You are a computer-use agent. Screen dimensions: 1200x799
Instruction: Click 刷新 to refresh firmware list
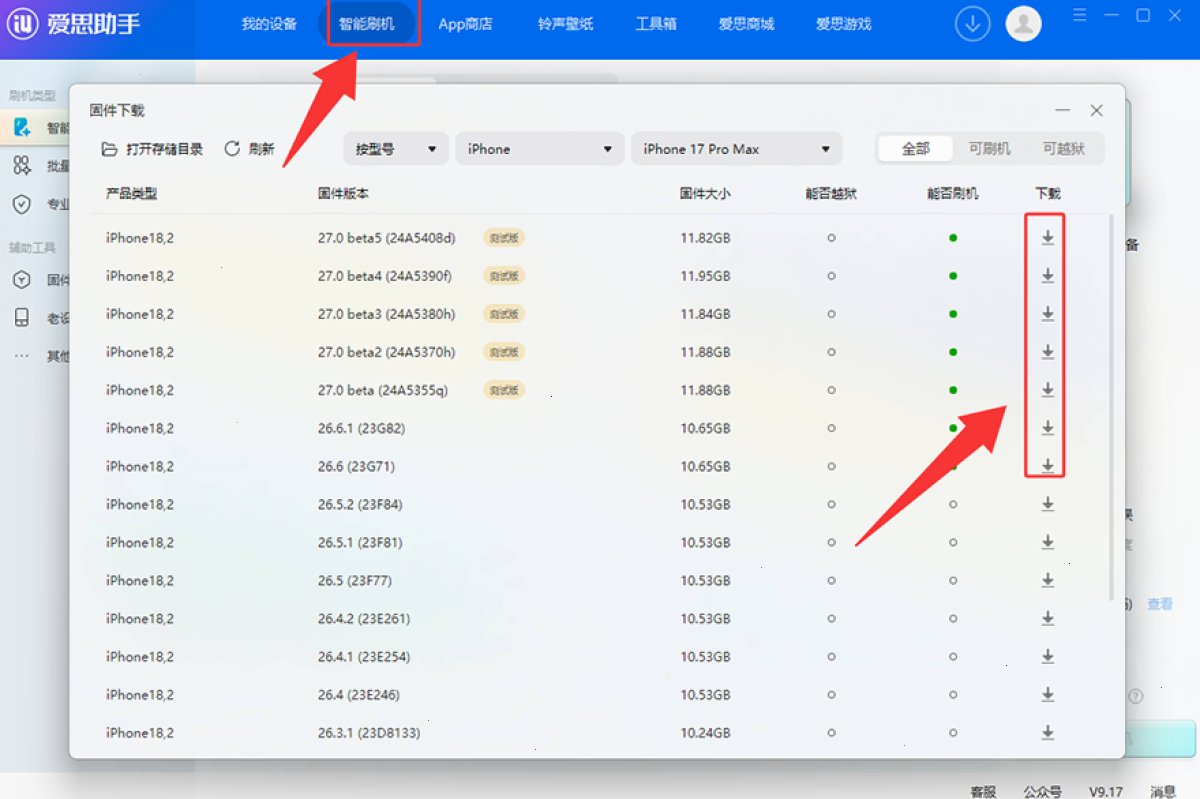tap(249, 149)
